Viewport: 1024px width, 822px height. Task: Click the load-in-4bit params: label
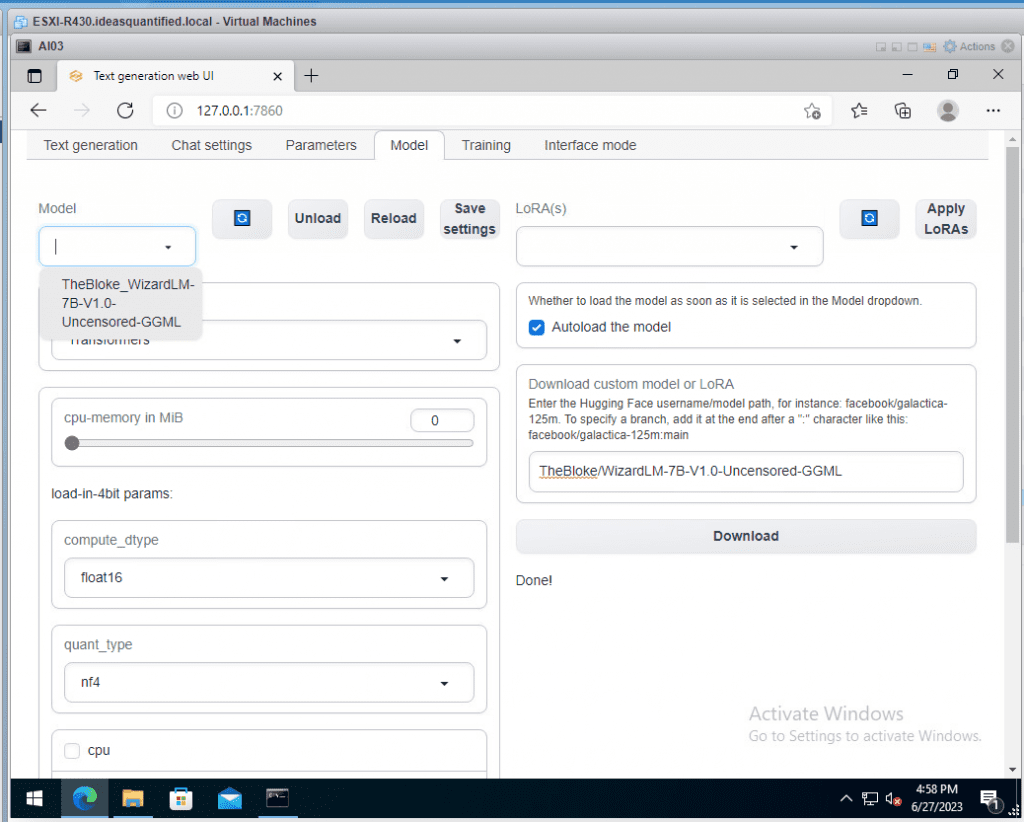click(112, 494)
